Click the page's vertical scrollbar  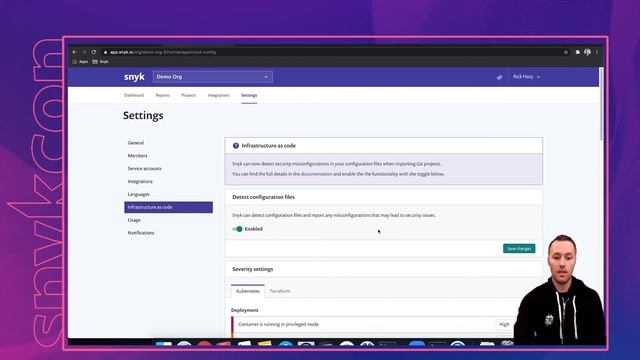coord(601,104)
